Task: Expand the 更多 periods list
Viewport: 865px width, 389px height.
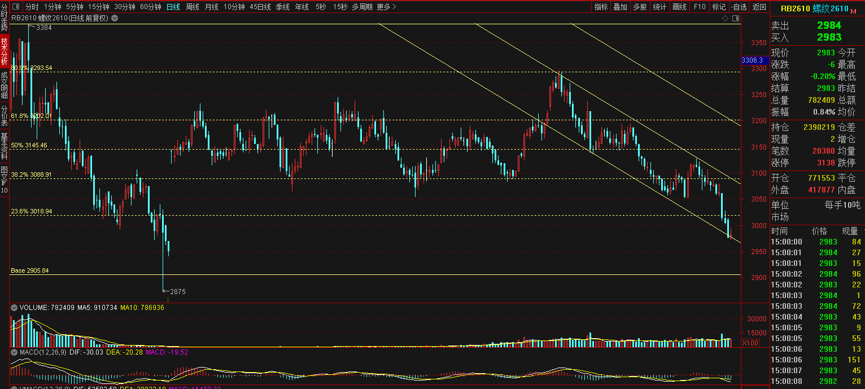Action: point(387,7)
